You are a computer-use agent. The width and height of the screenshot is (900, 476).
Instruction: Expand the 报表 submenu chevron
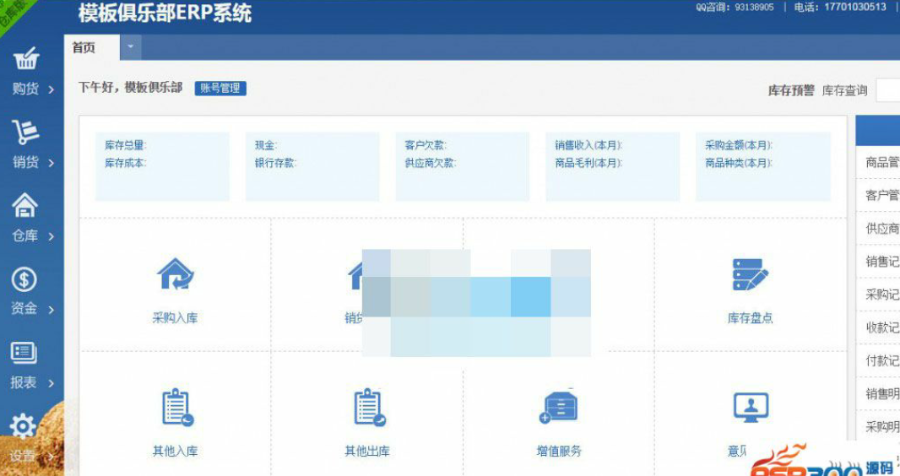pos(51,384)
